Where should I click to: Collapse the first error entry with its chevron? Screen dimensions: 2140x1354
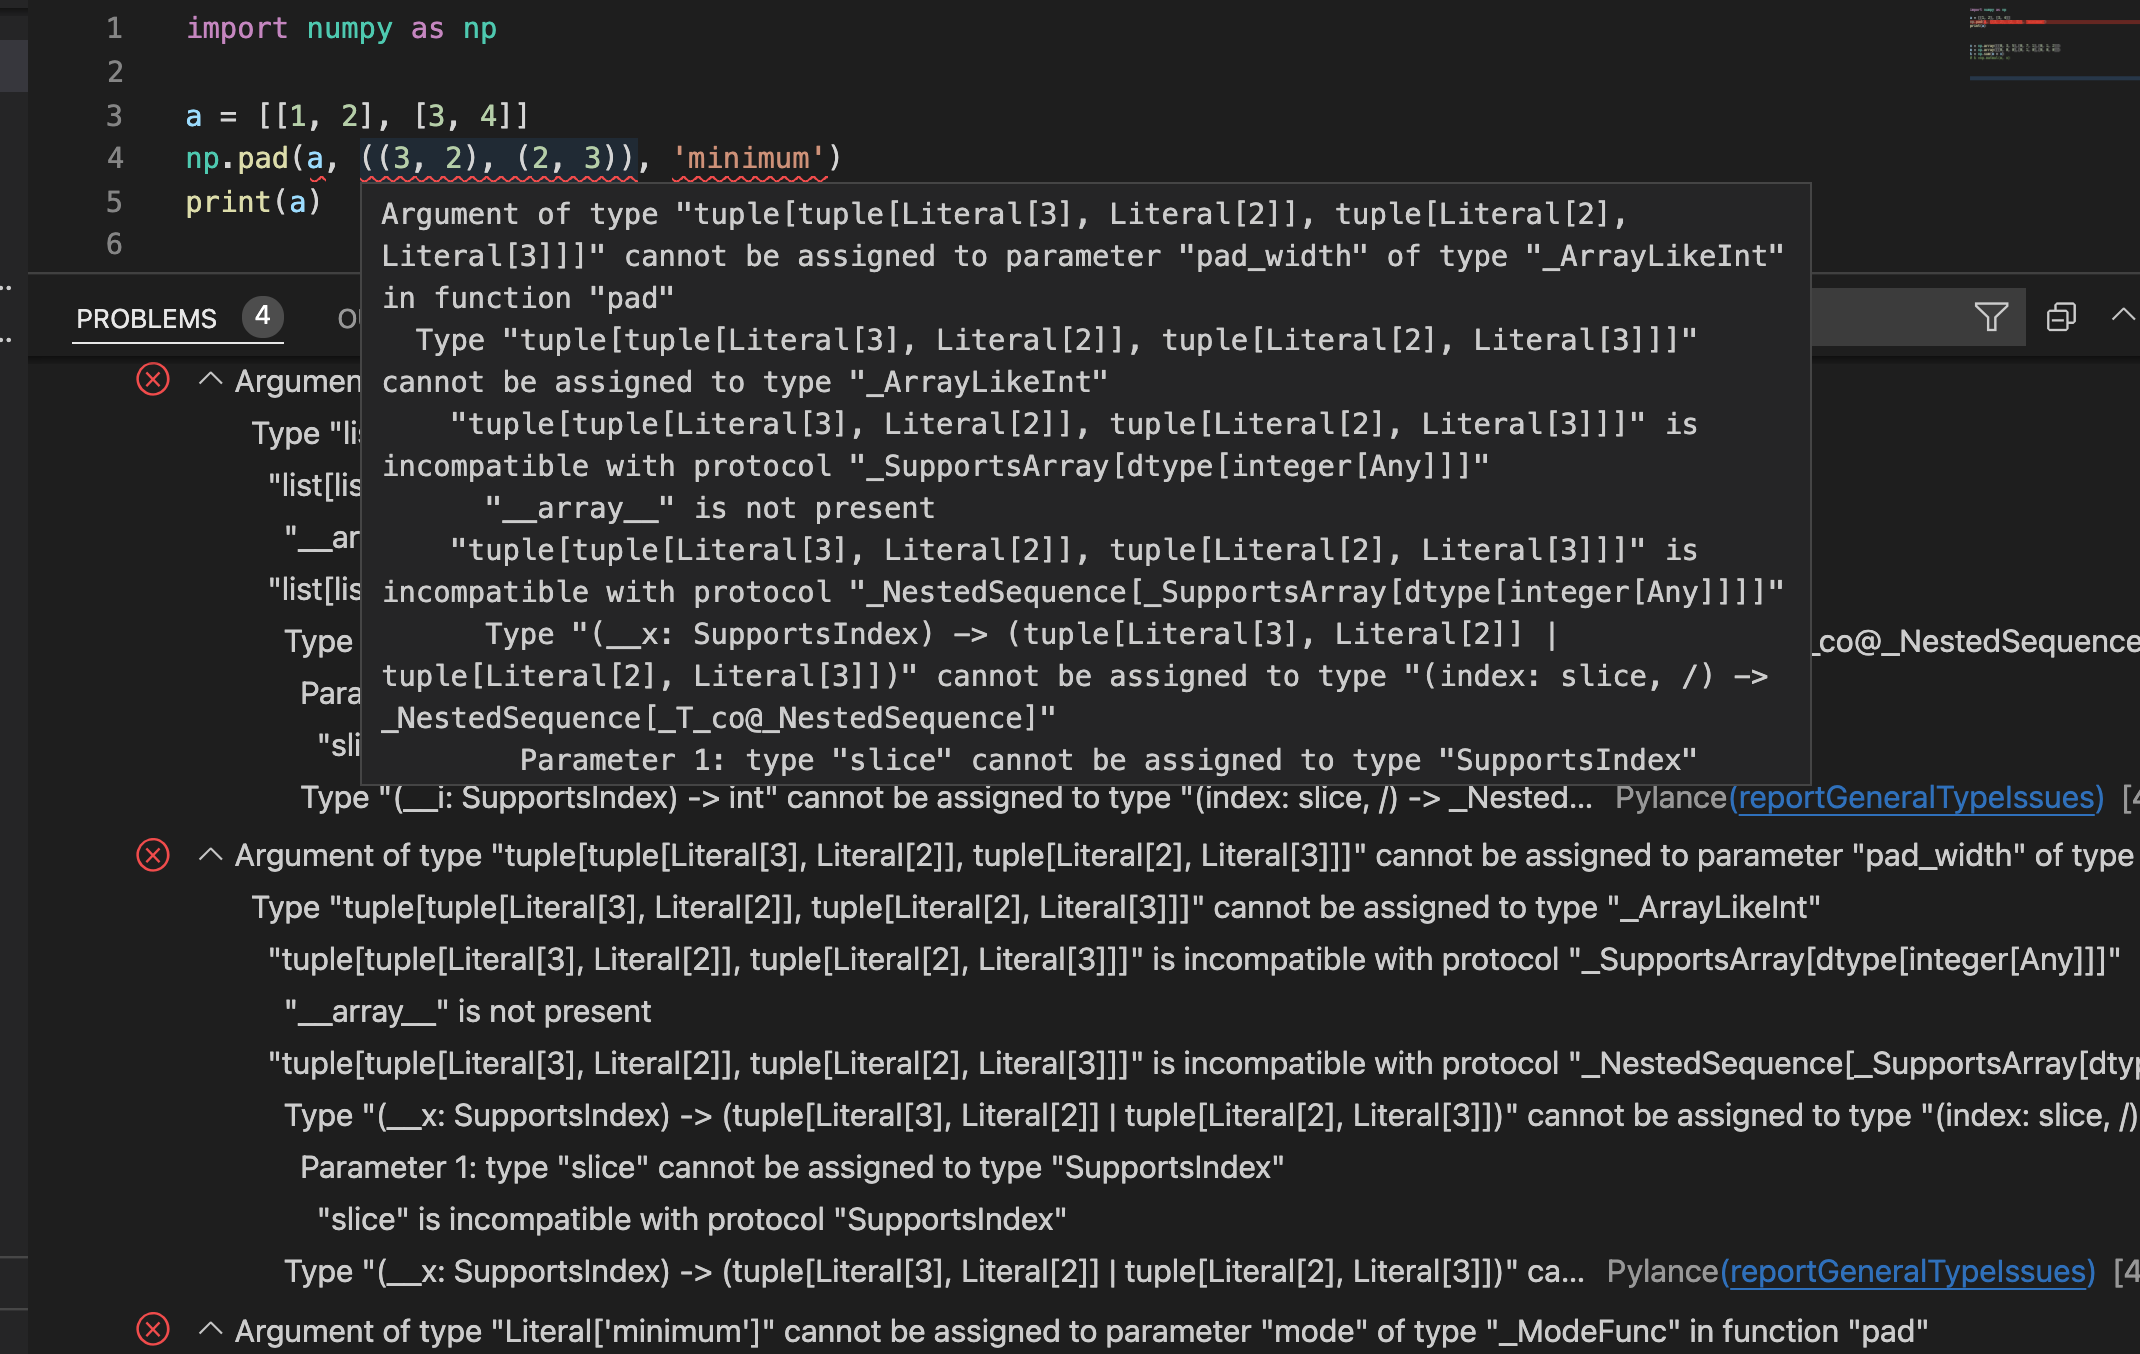[x=210, y=380]
